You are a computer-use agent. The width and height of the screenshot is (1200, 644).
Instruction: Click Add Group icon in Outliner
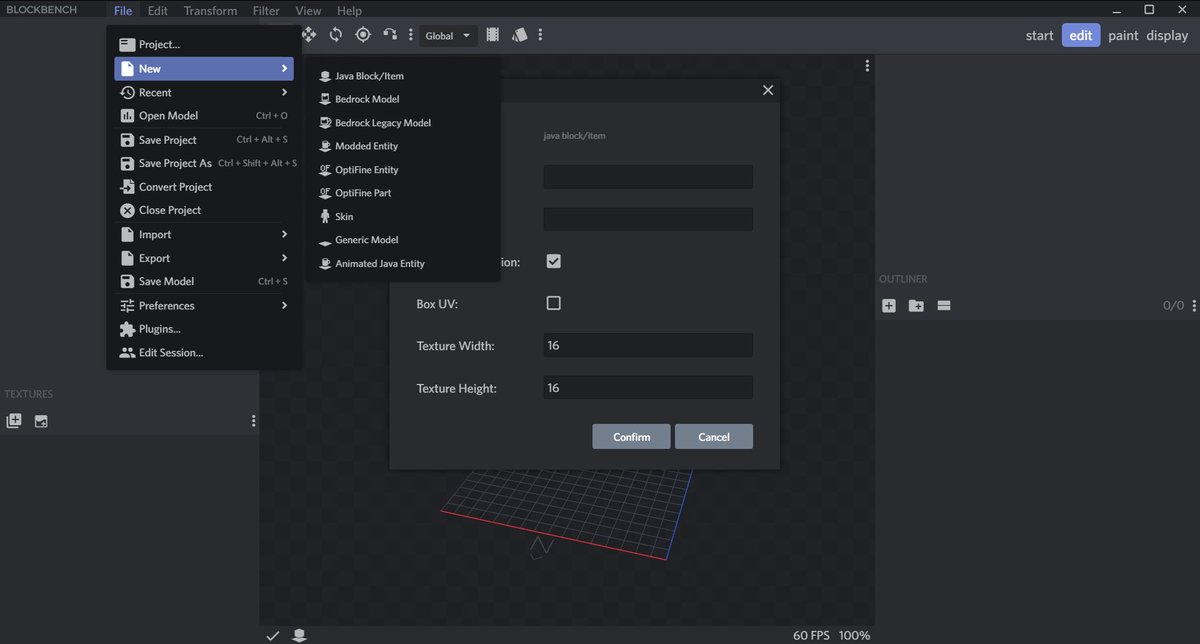(916, 305)
